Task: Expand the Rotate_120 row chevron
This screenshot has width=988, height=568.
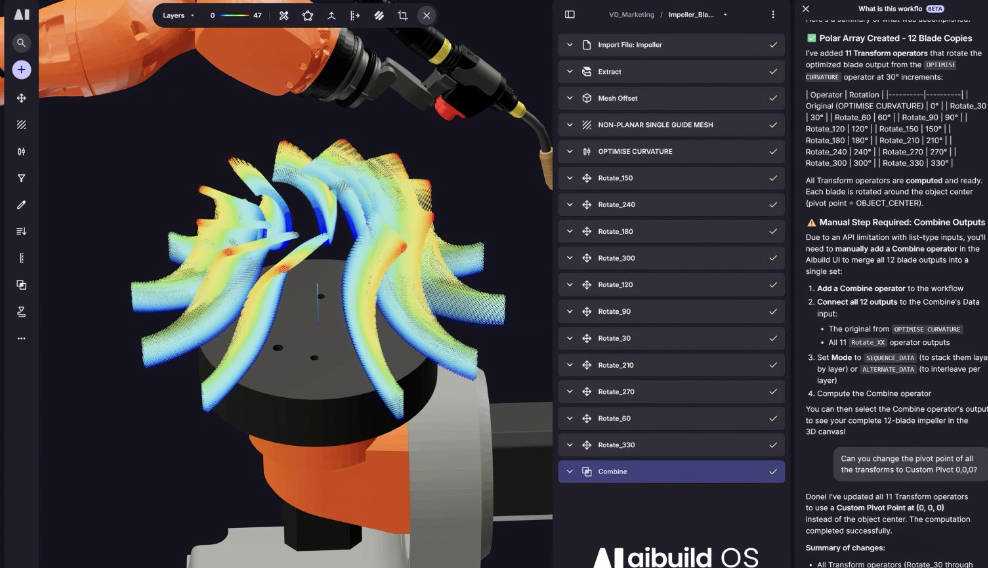Action: tap(570, 285)
